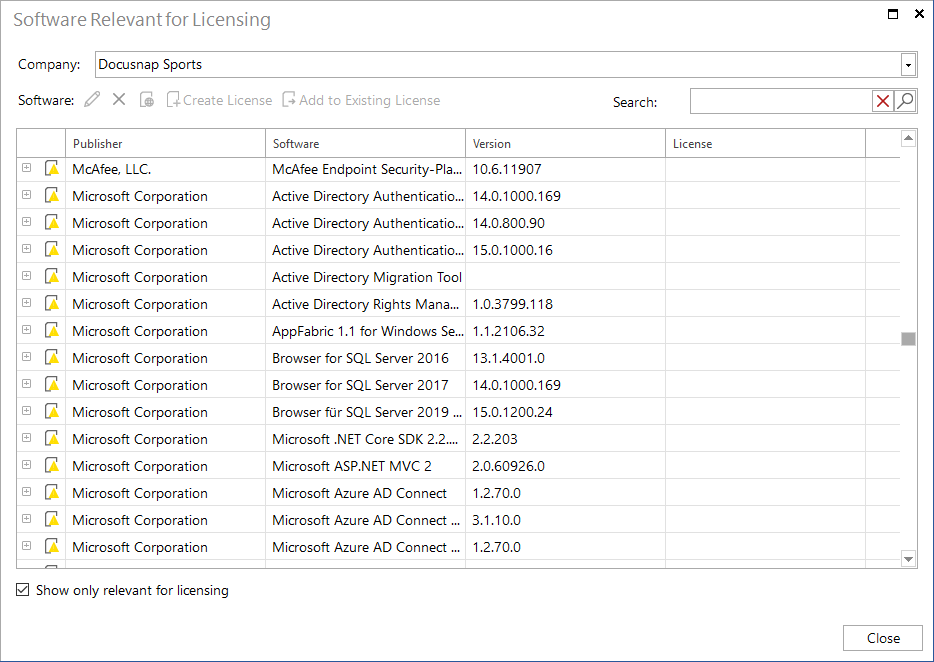
Task: Click in the Search input field
Action: [781, 101]
